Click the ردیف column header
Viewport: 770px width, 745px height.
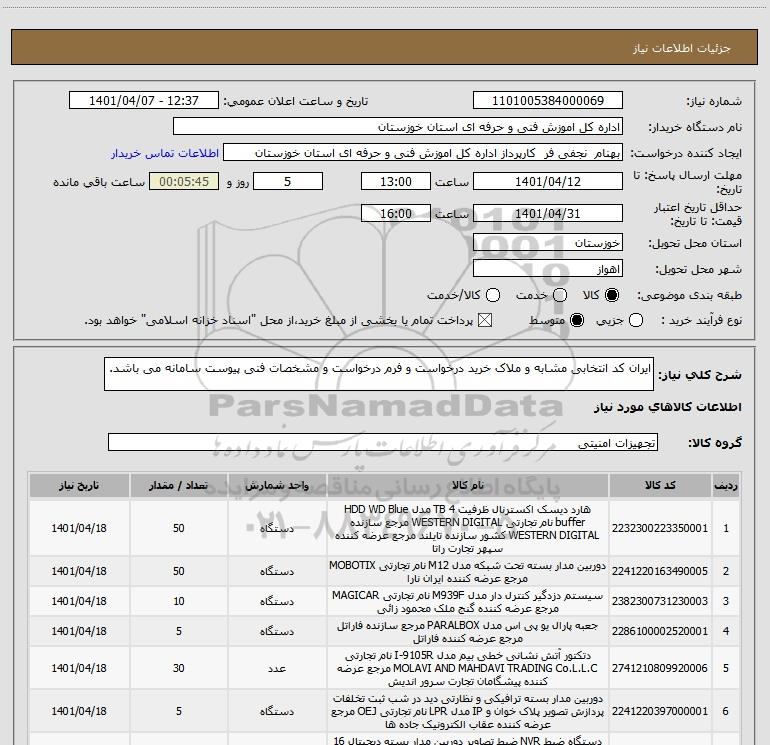(x=726, y=486)
